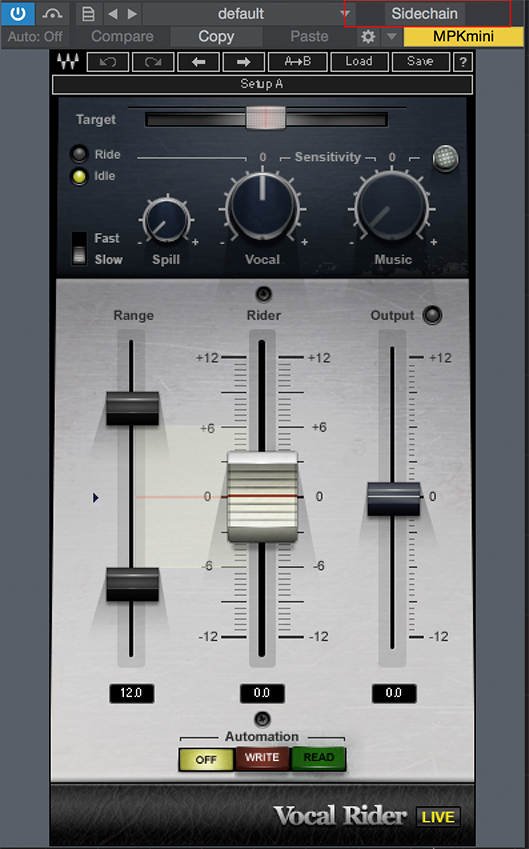Open the Setup A preset bar

[x=262, y=84]
